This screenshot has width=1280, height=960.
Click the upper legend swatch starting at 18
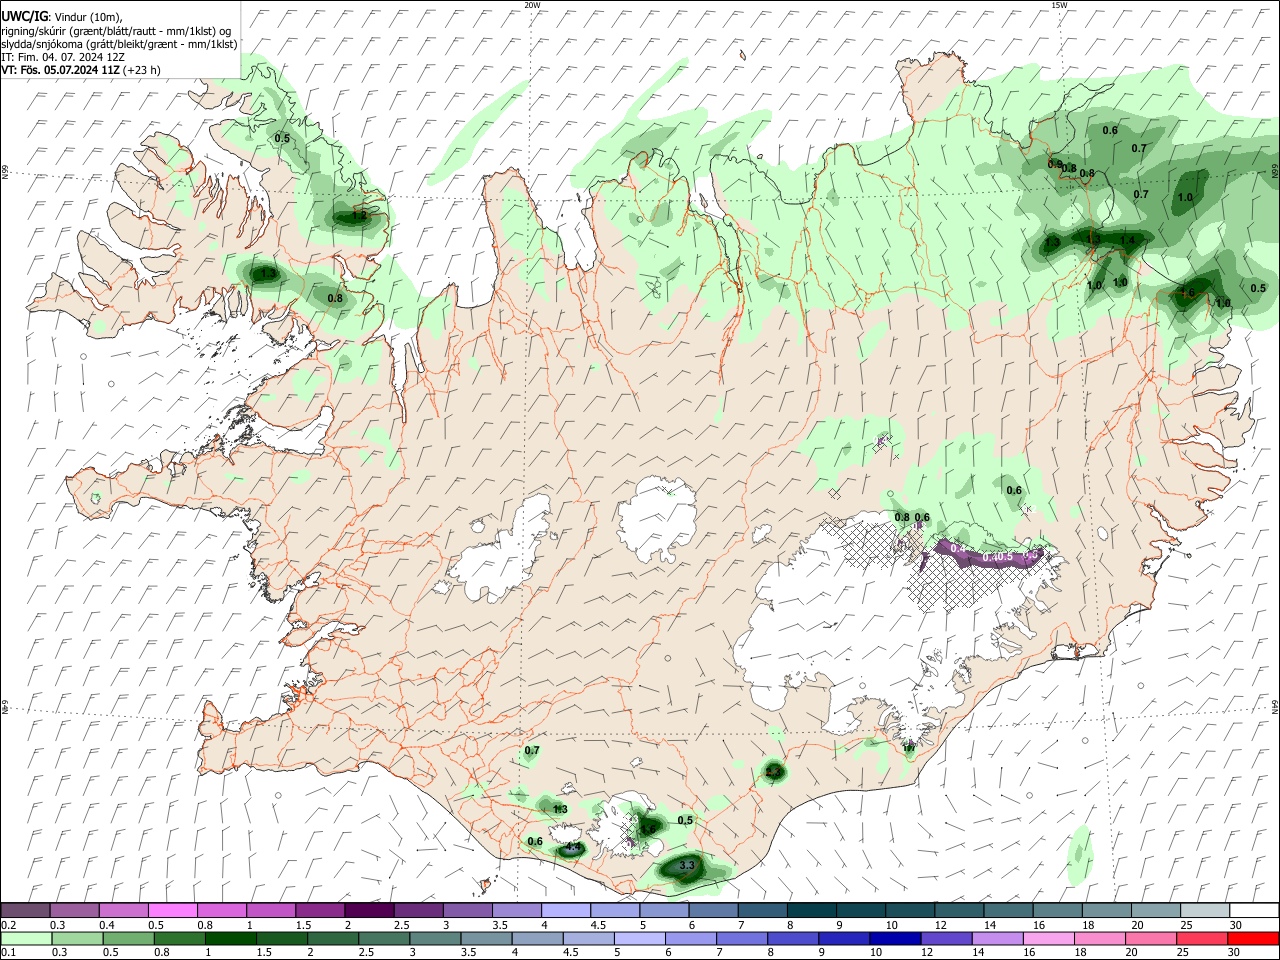tap(1105, 911)
